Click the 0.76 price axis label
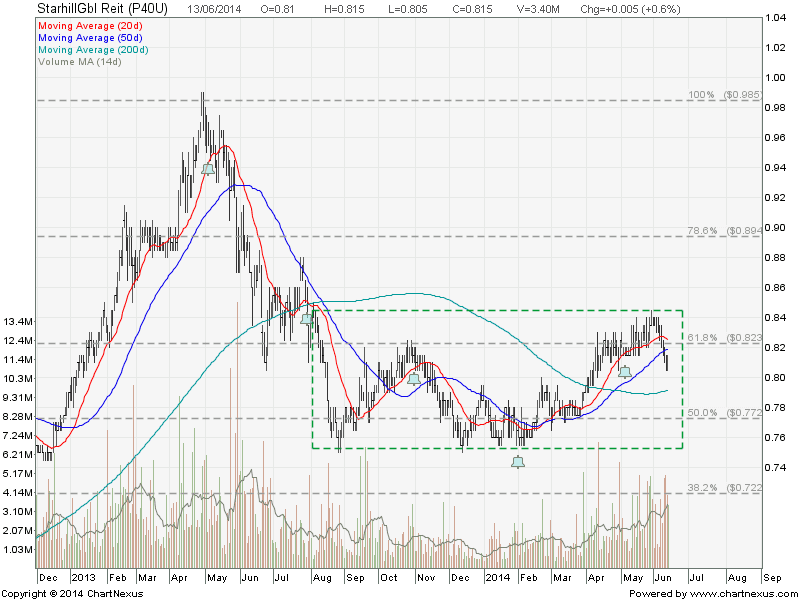This screenshot has height=600, width=800. [x=775, y=437]
